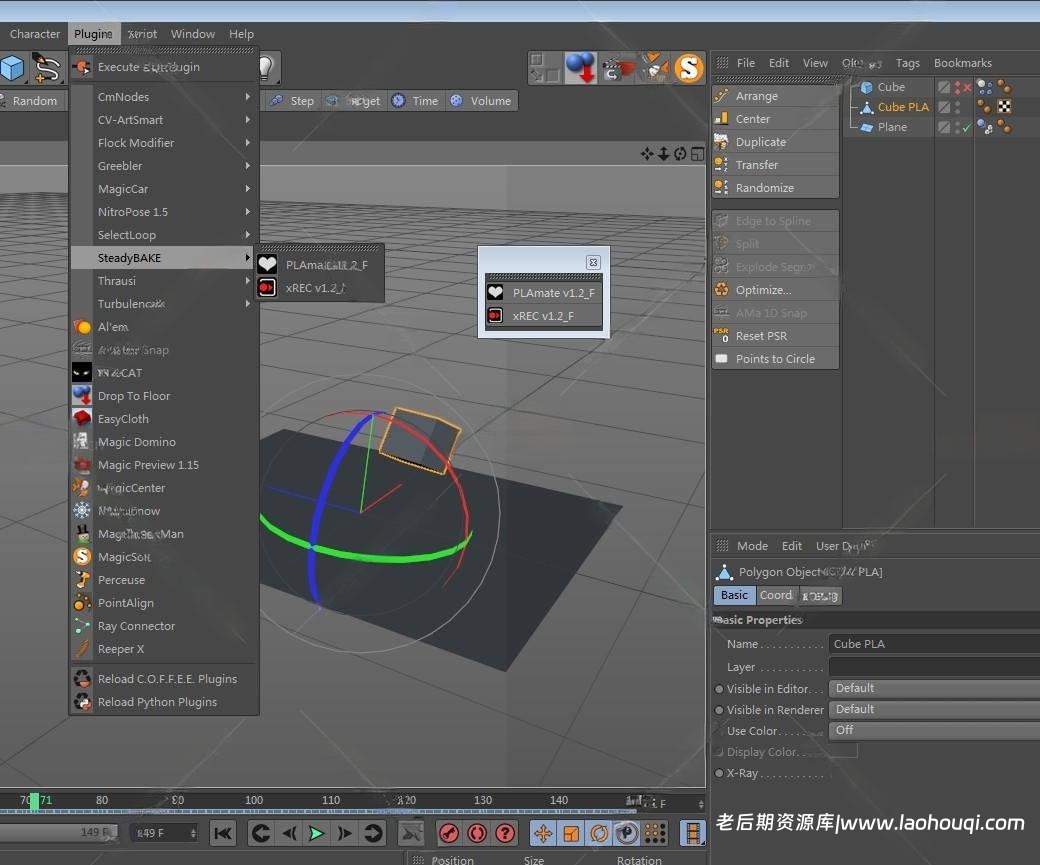Jump to start of animation

coord(223,833)
